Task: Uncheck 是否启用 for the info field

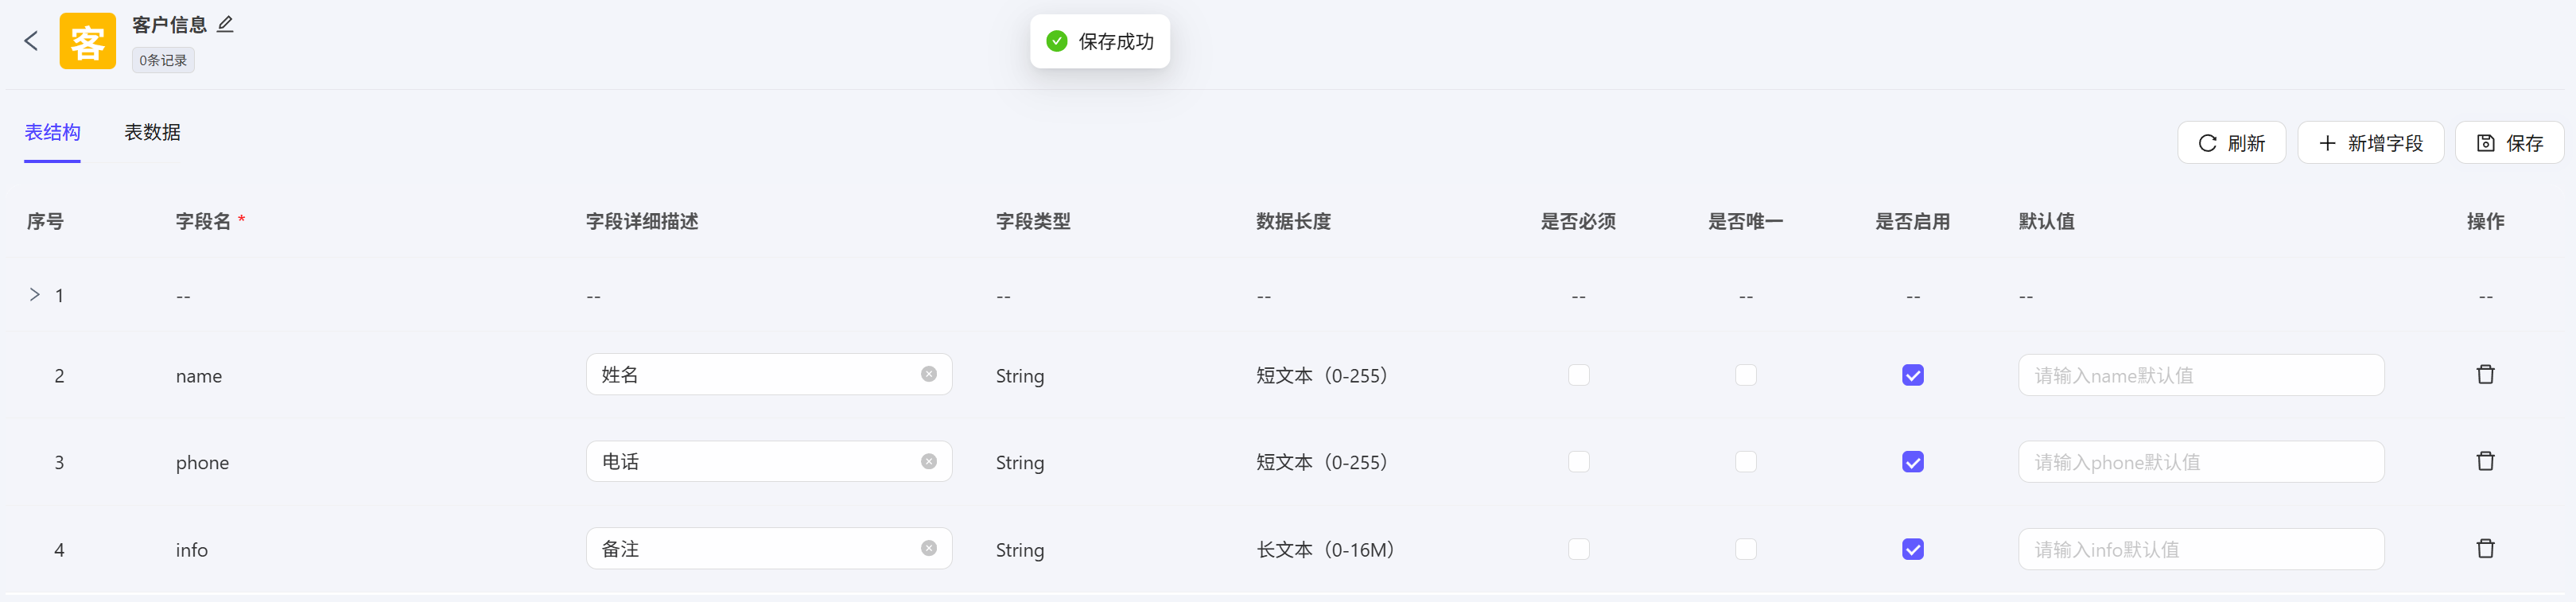Action: 1912,549
